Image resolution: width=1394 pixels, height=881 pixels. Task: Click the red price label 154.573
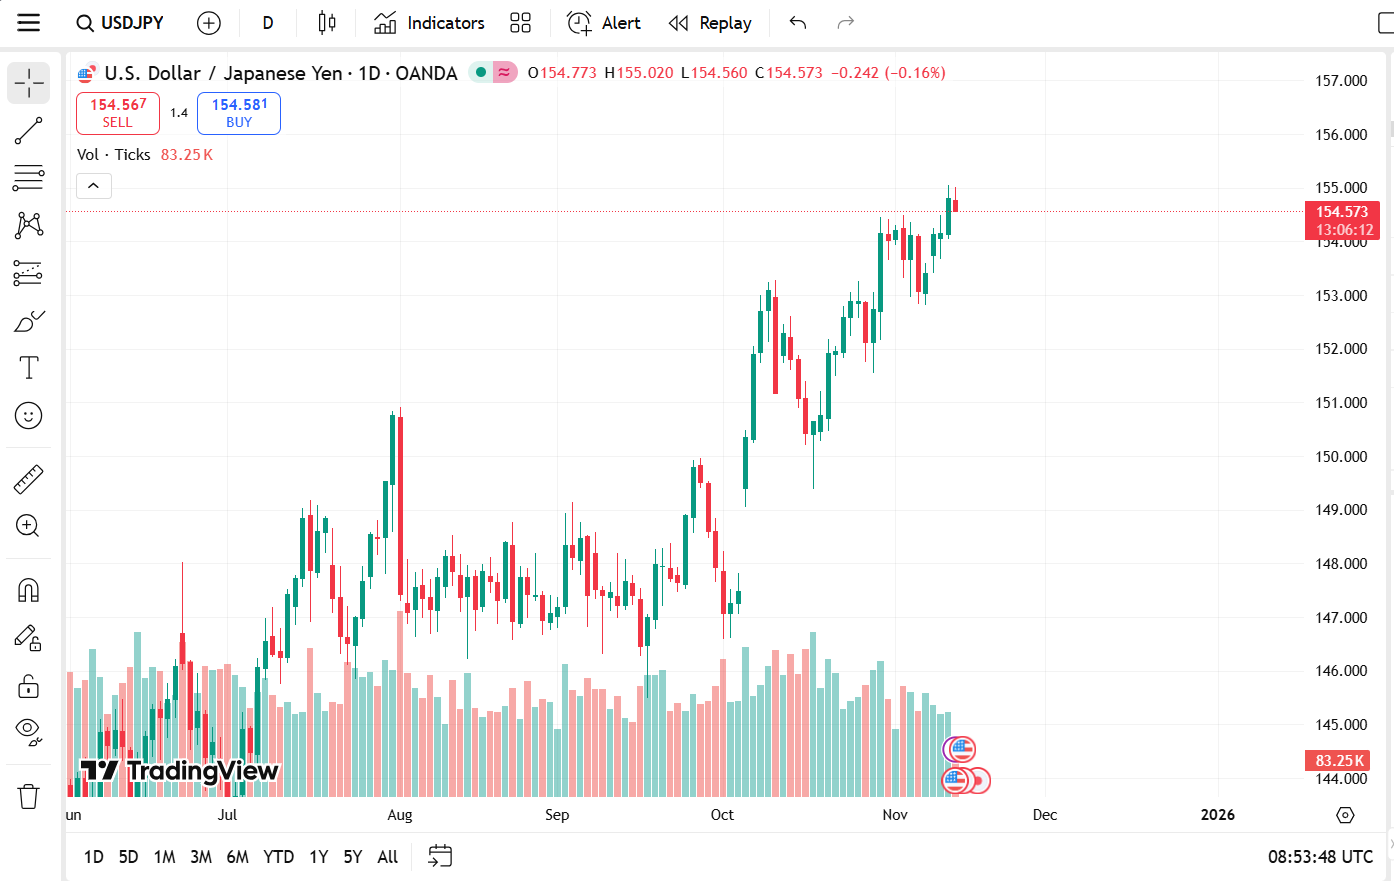pyautogui.click(x=1342, y=211)
